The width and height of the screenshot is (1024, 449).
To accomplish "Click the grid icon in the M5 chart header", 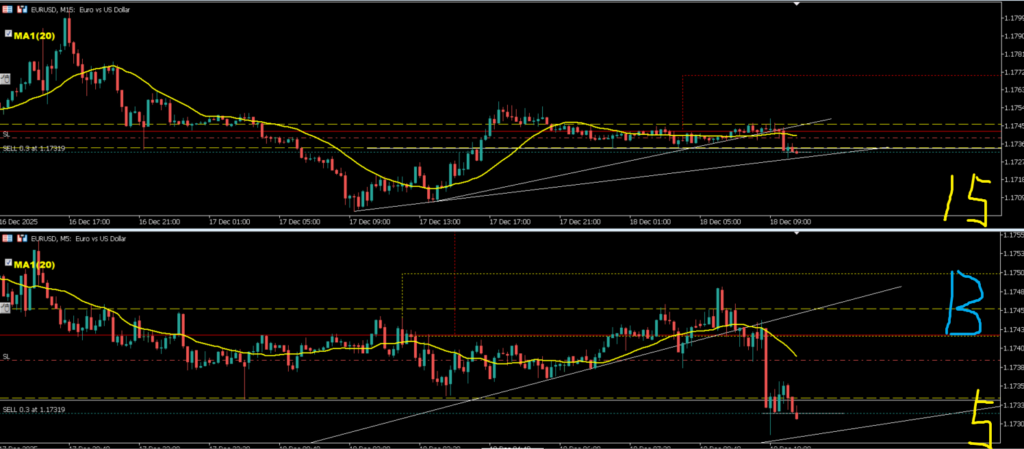I will point(8,240).
